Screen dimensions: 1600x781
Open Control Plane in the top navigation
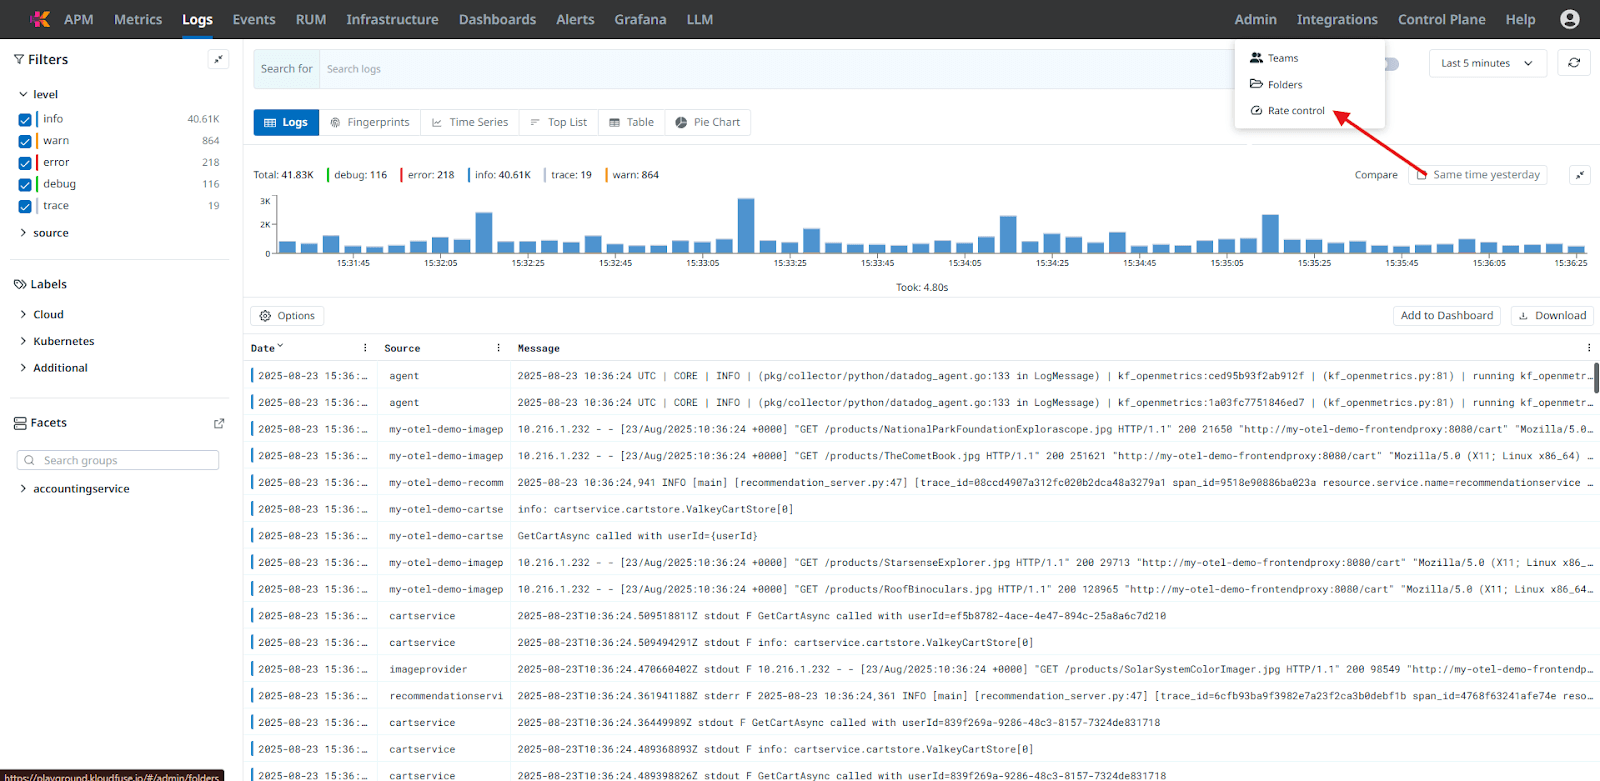coord(1441,19)
